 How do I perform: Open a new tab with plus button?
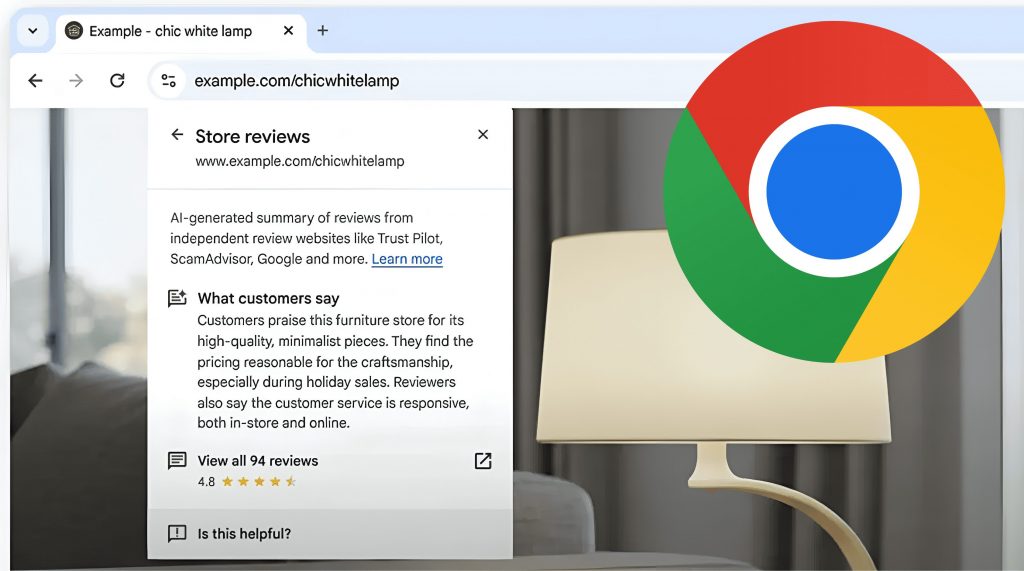[323, 31]
